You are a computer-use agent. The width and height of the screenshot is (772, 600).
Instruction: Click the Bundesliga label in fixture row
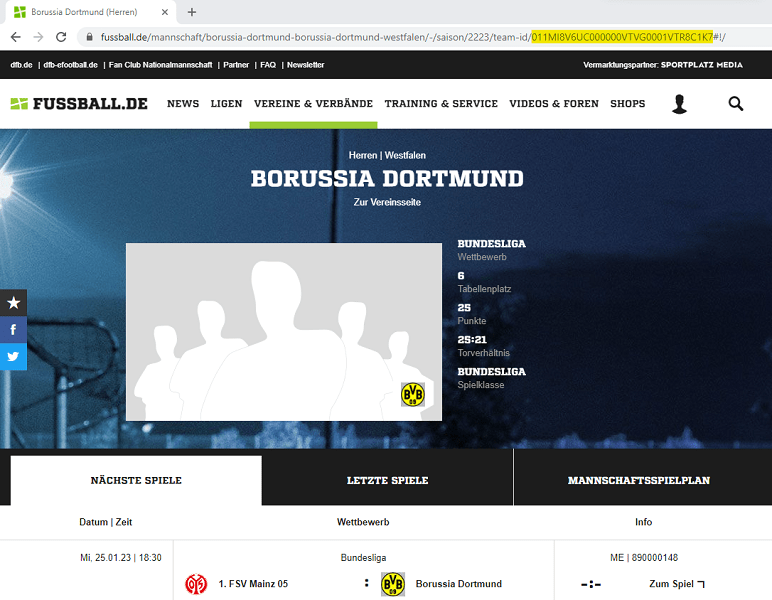363,558
